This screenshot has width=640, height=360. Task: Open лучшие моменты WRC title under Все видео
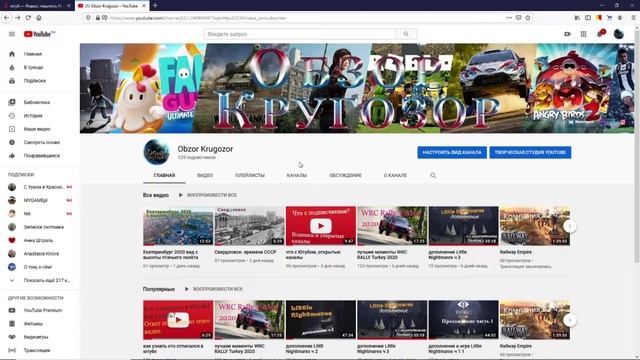[382, 255]
